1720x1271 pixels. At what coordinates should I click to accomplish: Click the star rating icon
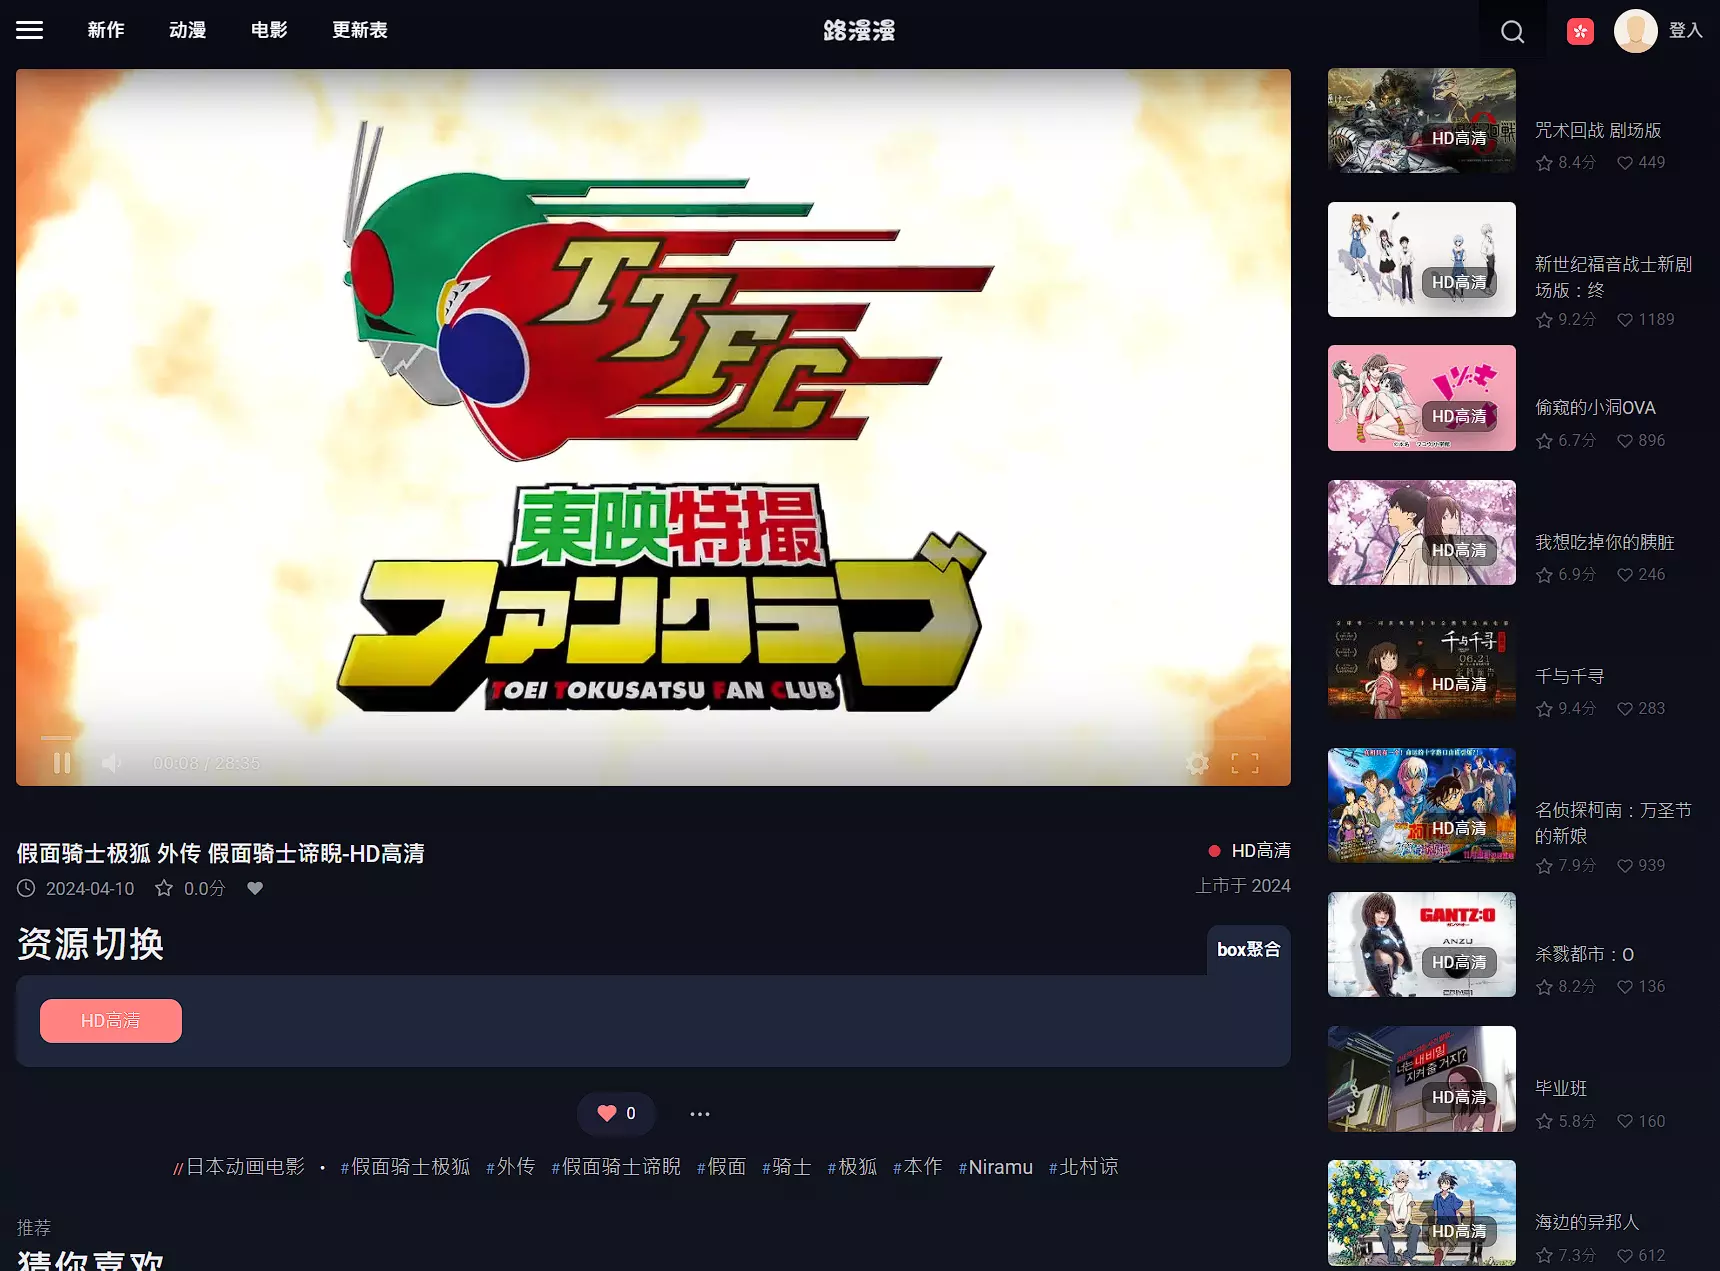pos(164,888)
